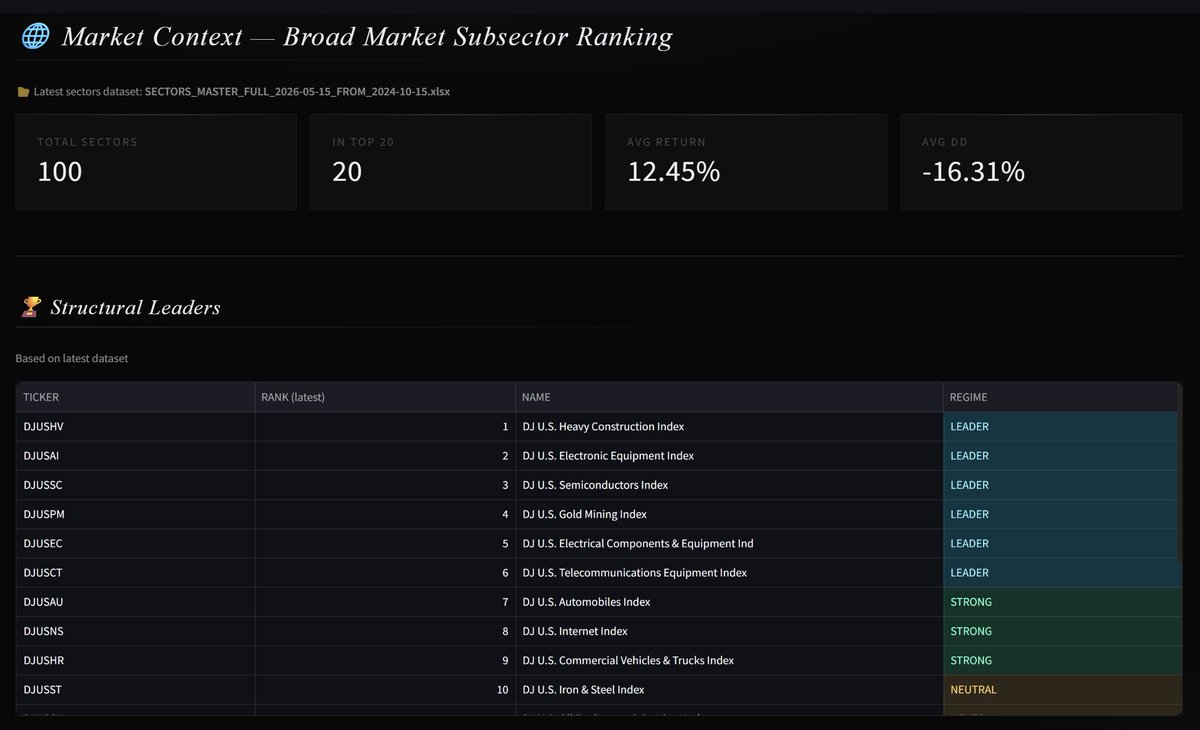The image size is (1200, 730).
Task: Click the LEADER regime cell for DJUSHV
Action: (x=1060, y=427)
